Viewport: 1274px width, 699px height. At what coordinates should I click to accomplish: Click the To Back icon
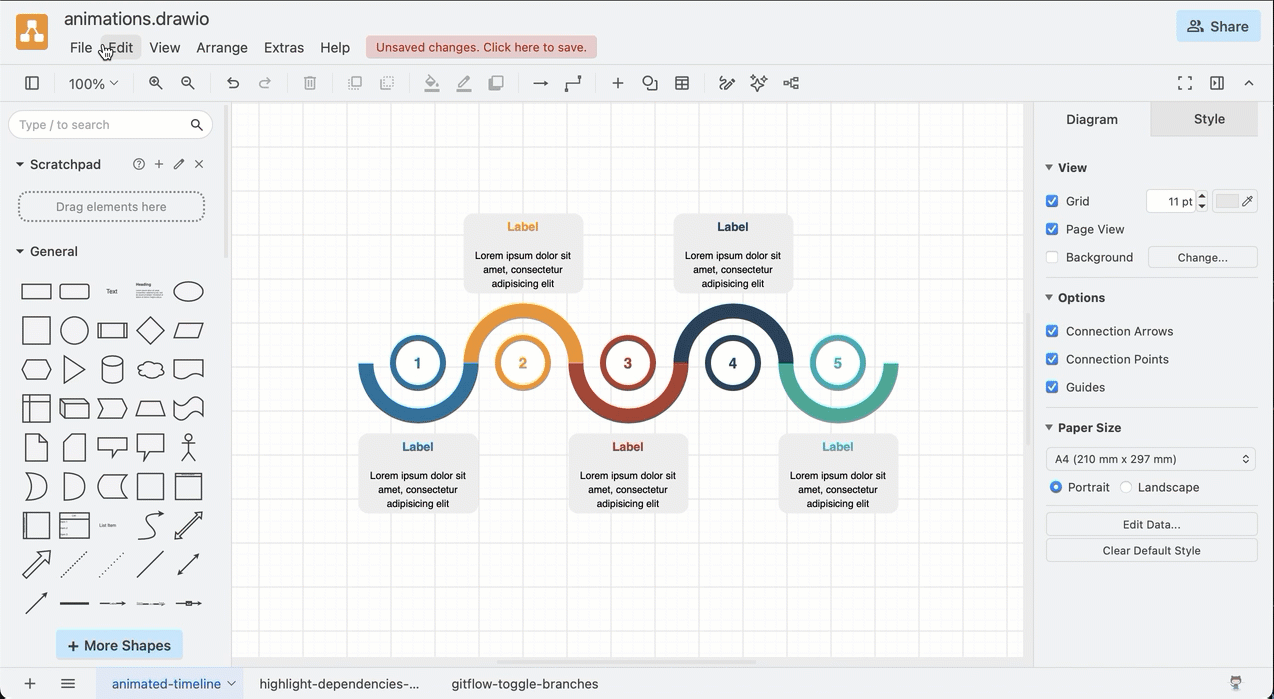tap(387, 83)
